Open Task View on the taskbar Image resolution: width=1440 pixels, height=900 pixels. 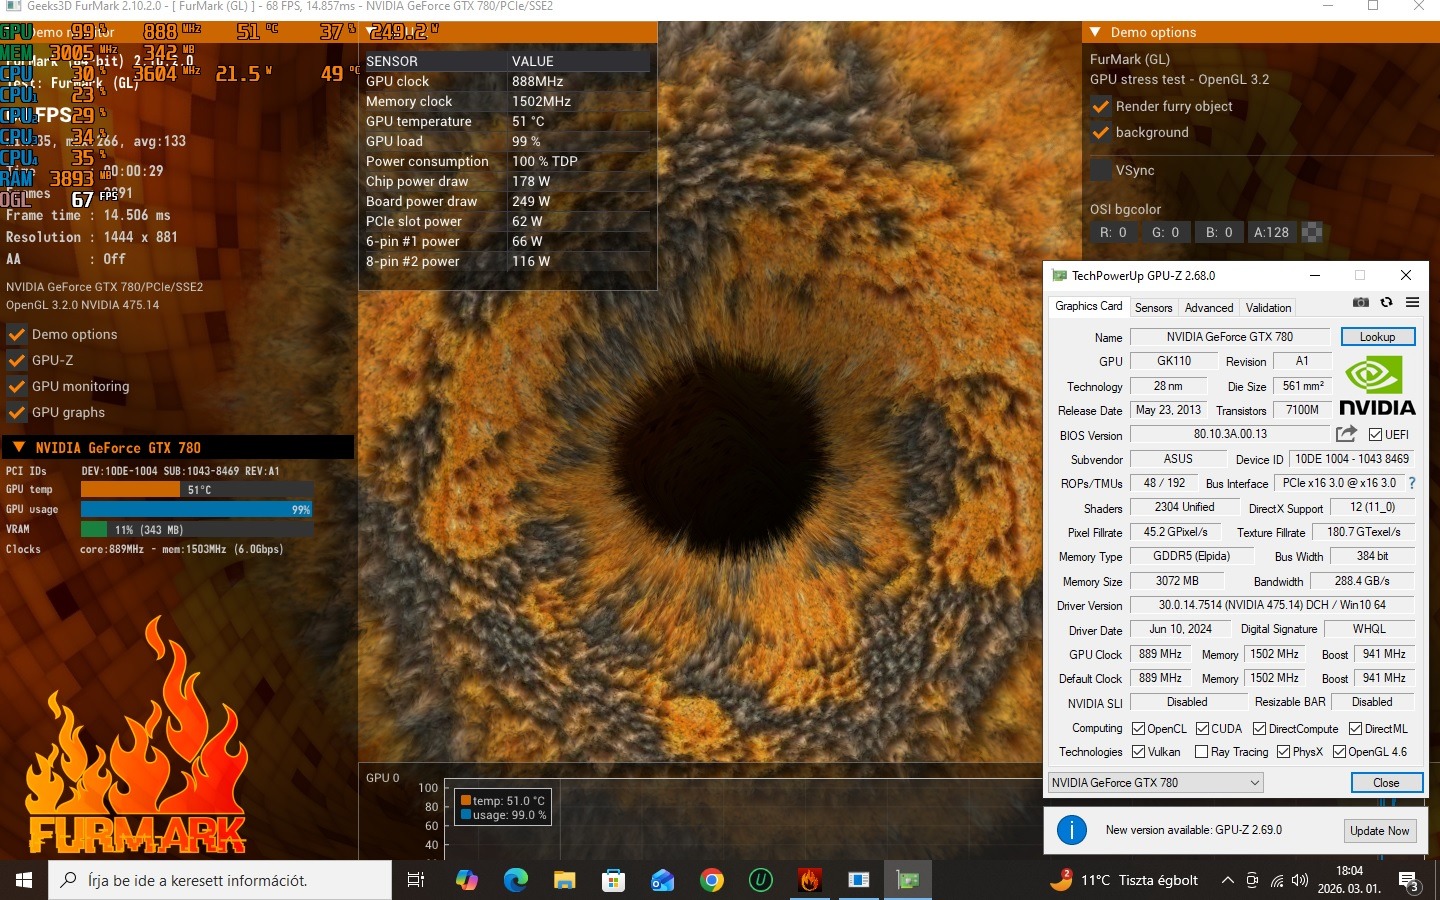click(x=416, y=880)
